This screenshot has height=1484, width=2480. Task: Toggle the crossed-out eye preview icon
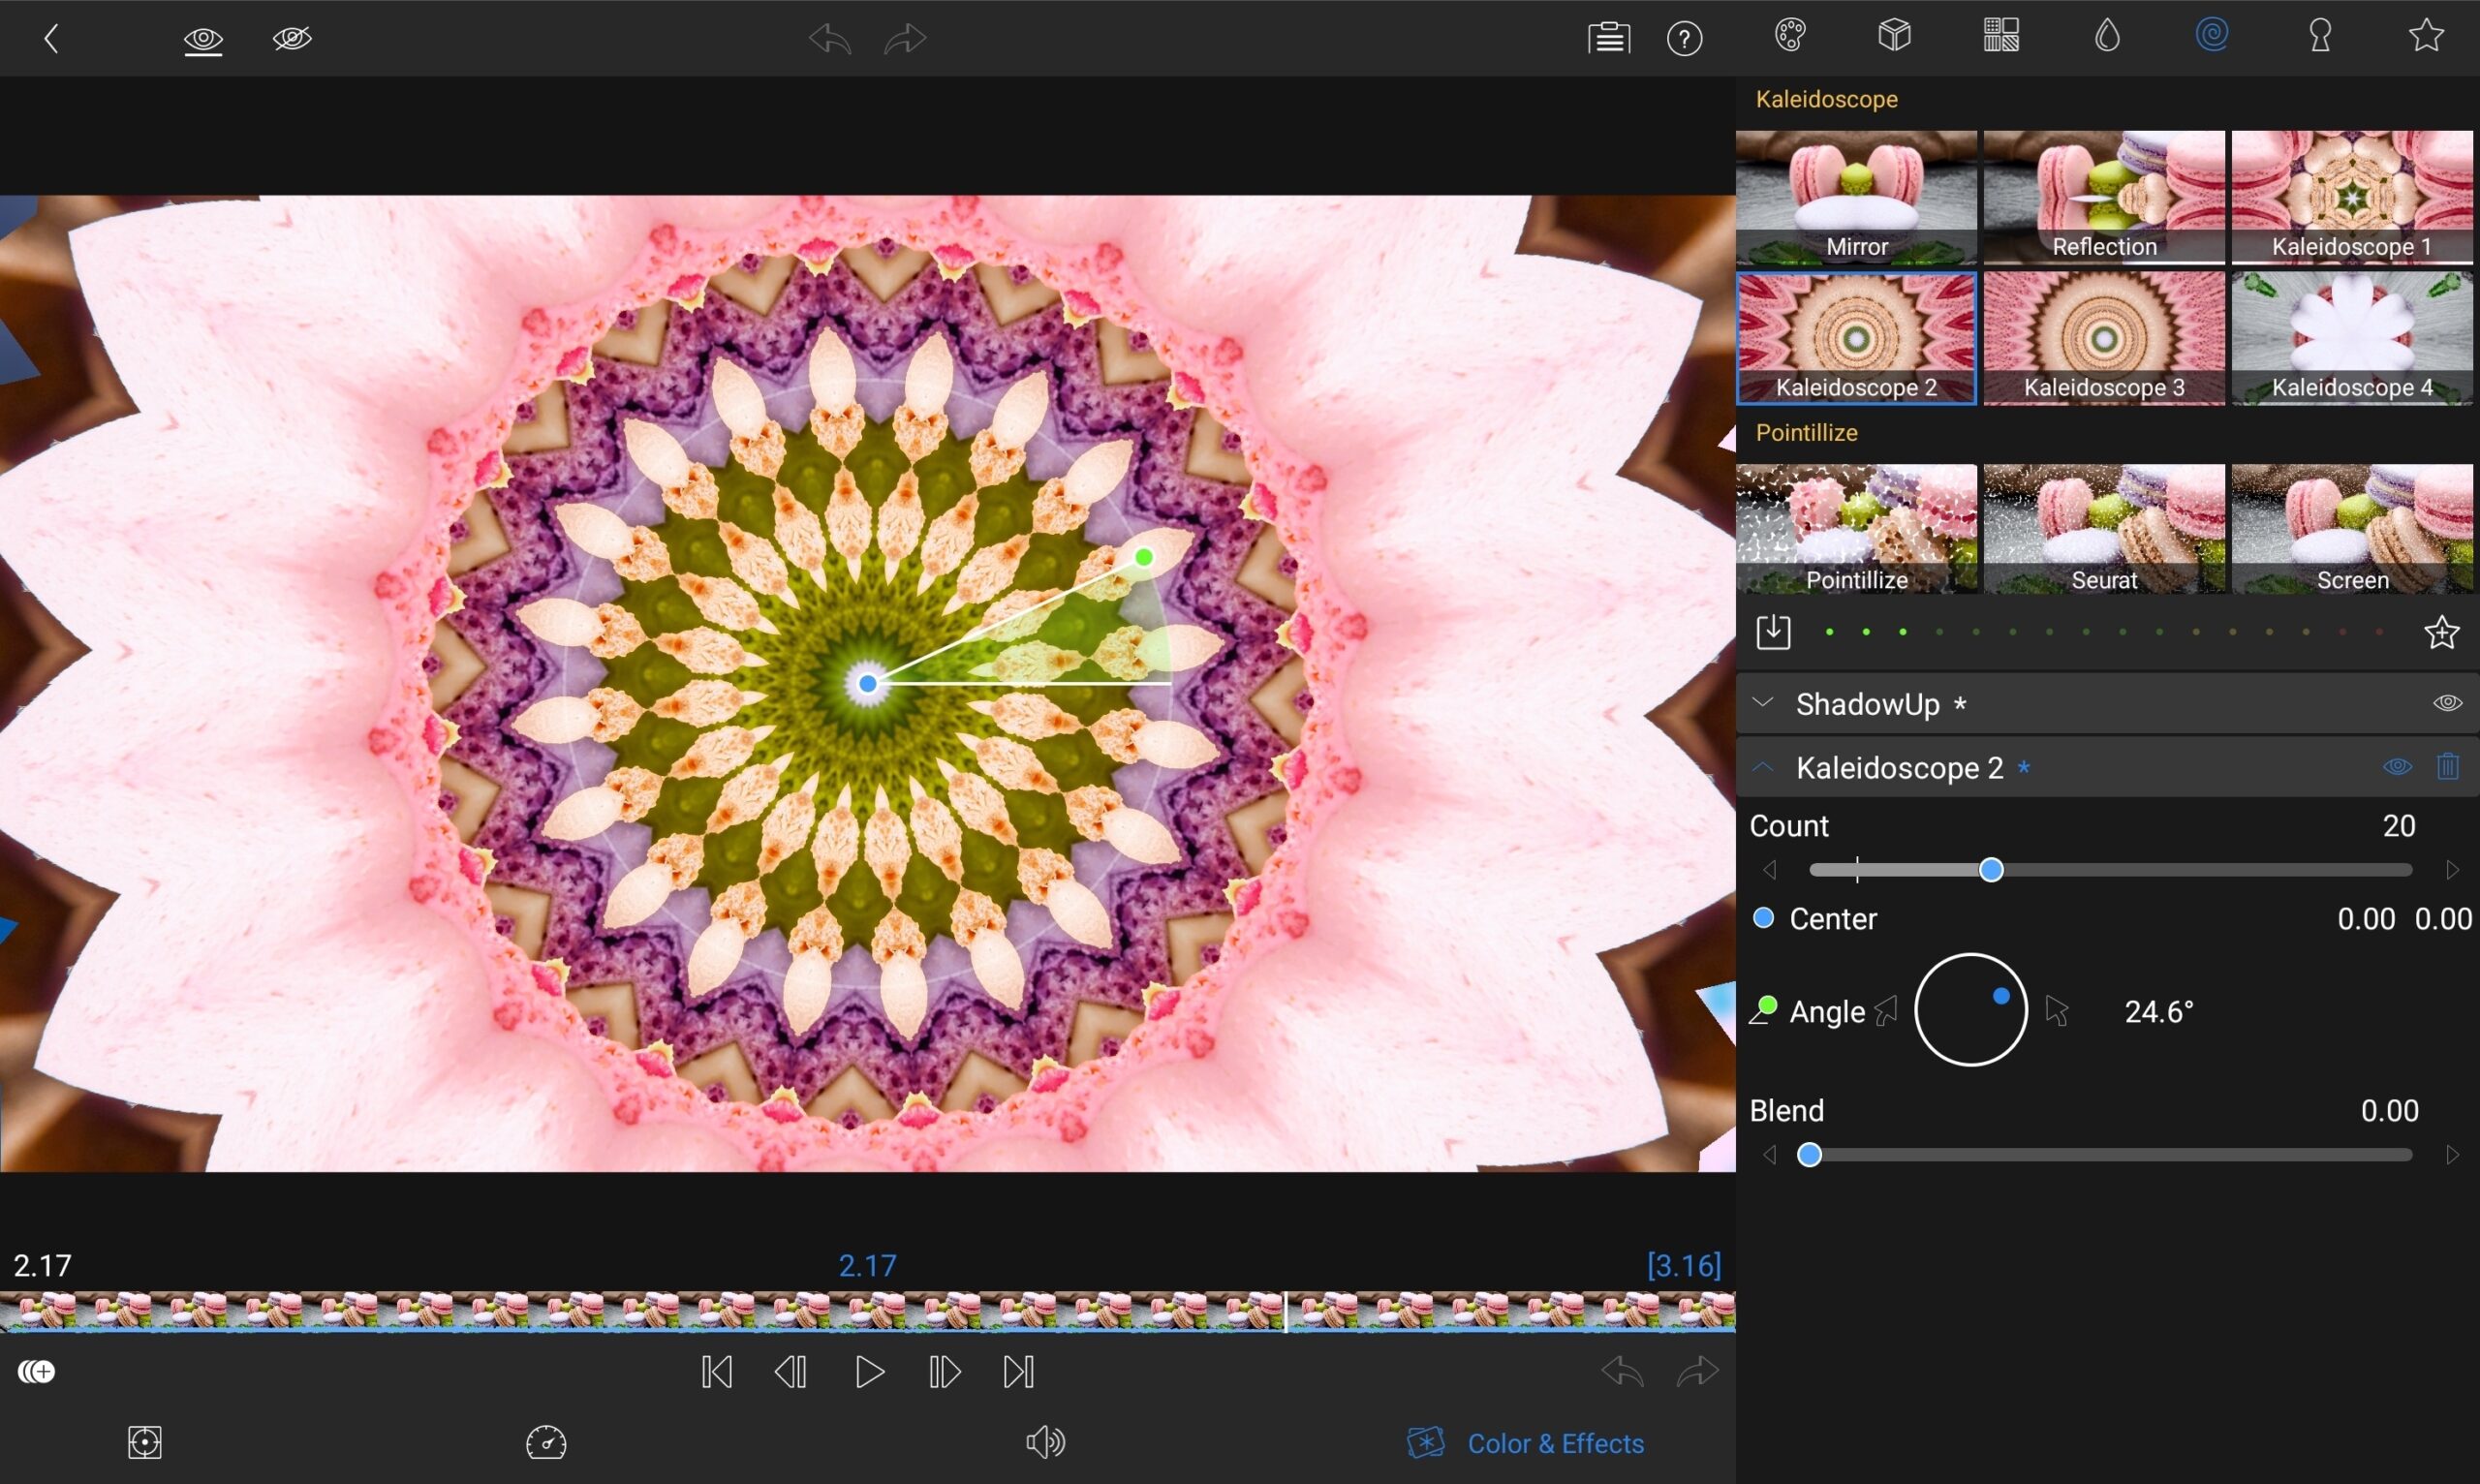point(292,39)
